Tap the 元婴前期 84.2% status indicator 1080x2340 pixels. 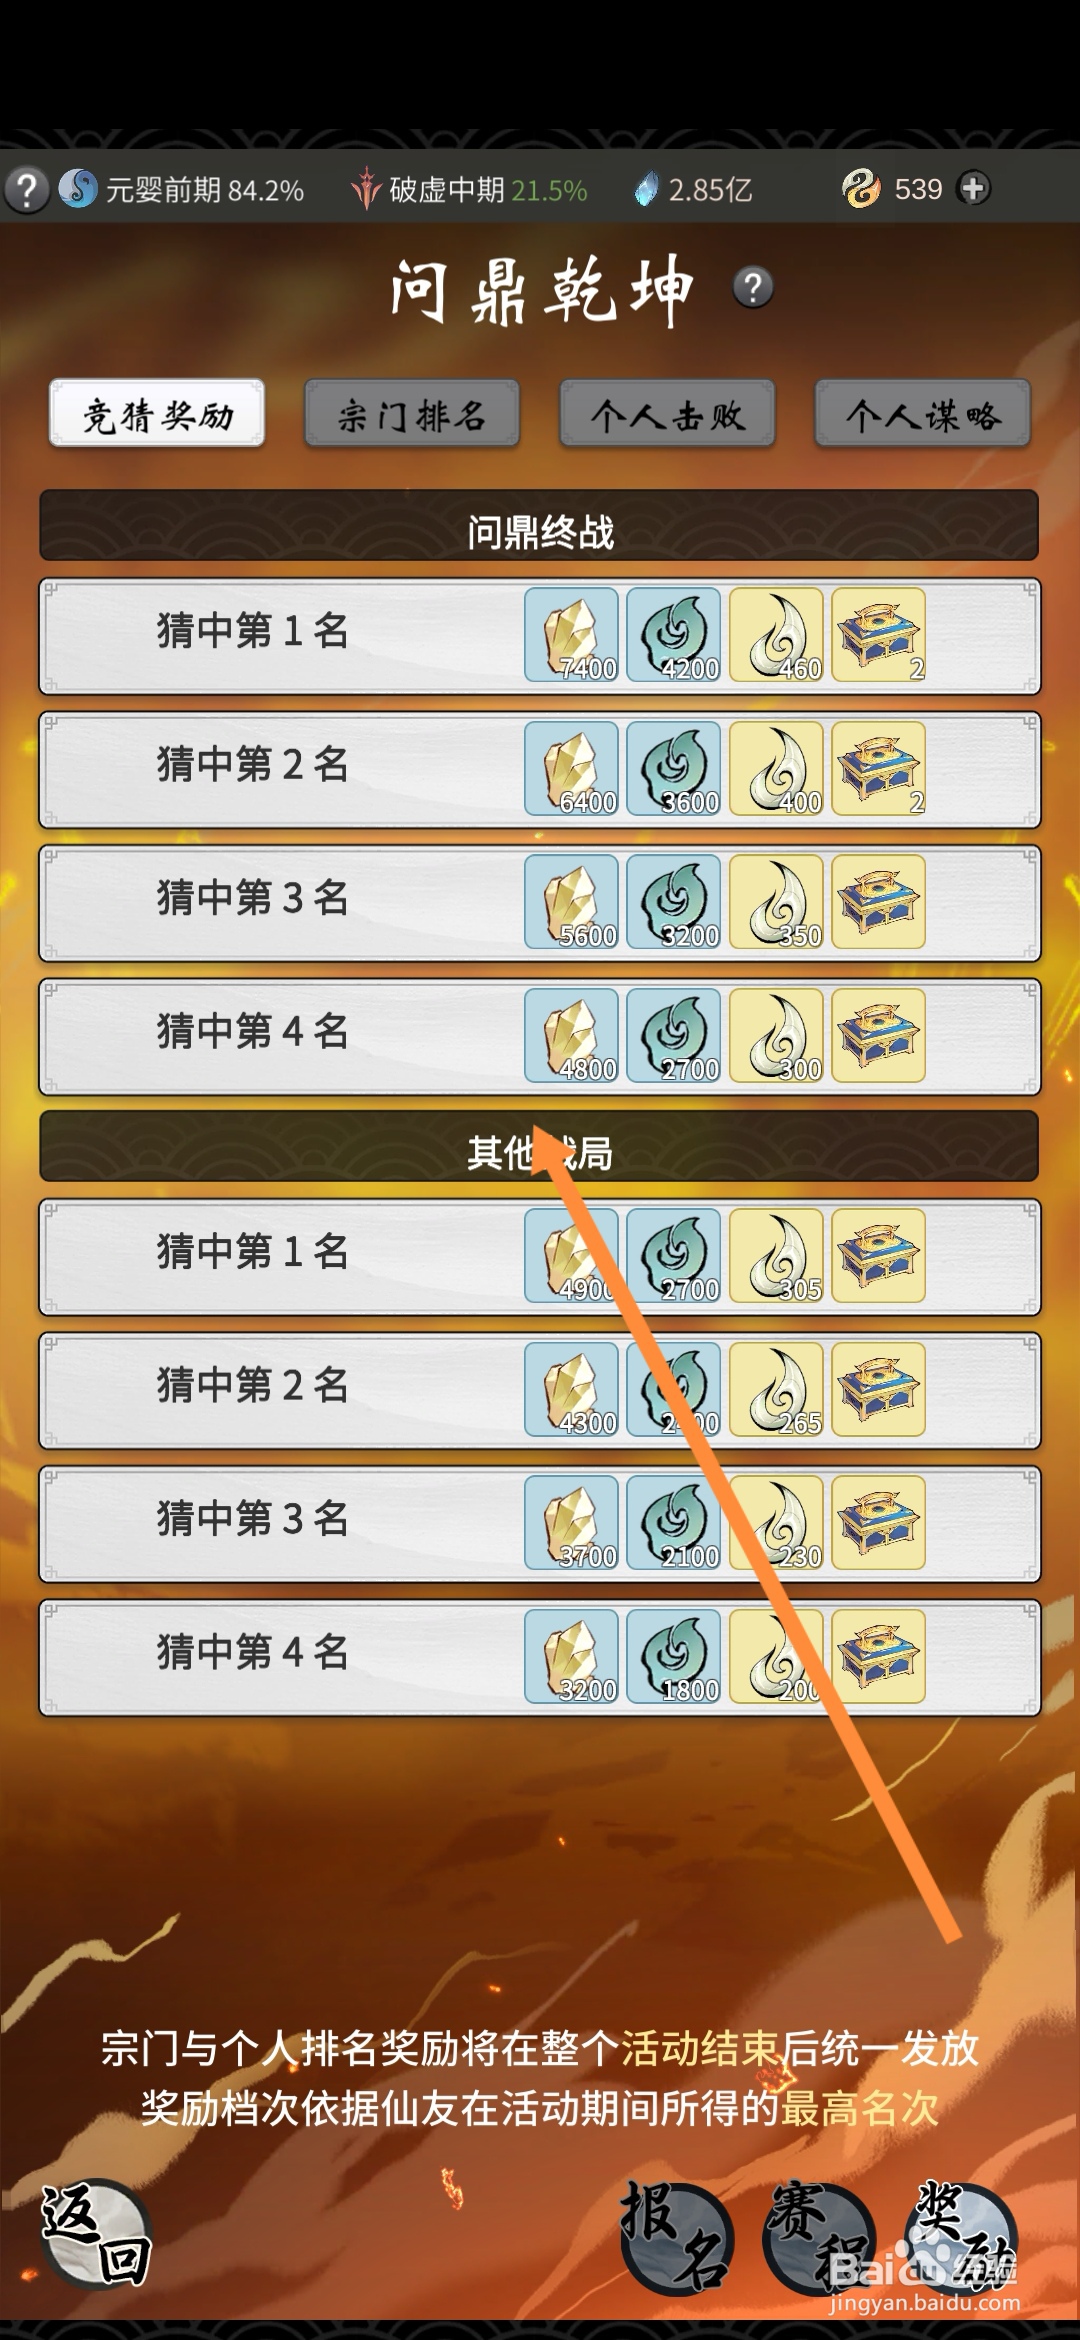181,189
